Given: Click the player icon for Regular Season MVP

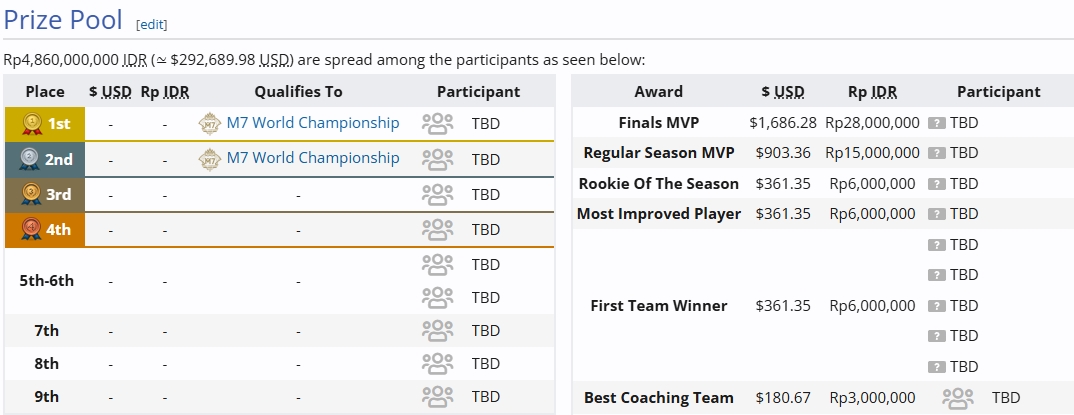Looking at the screenshot, I should tap(937, 153).
